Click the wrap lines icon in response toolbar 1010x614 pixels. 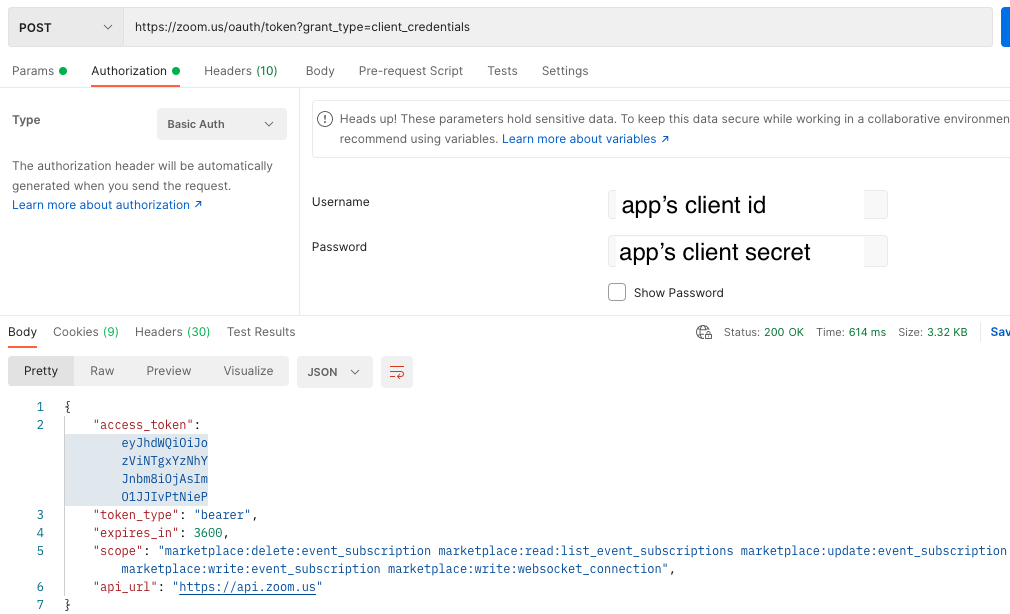click(x=397, y=372)
